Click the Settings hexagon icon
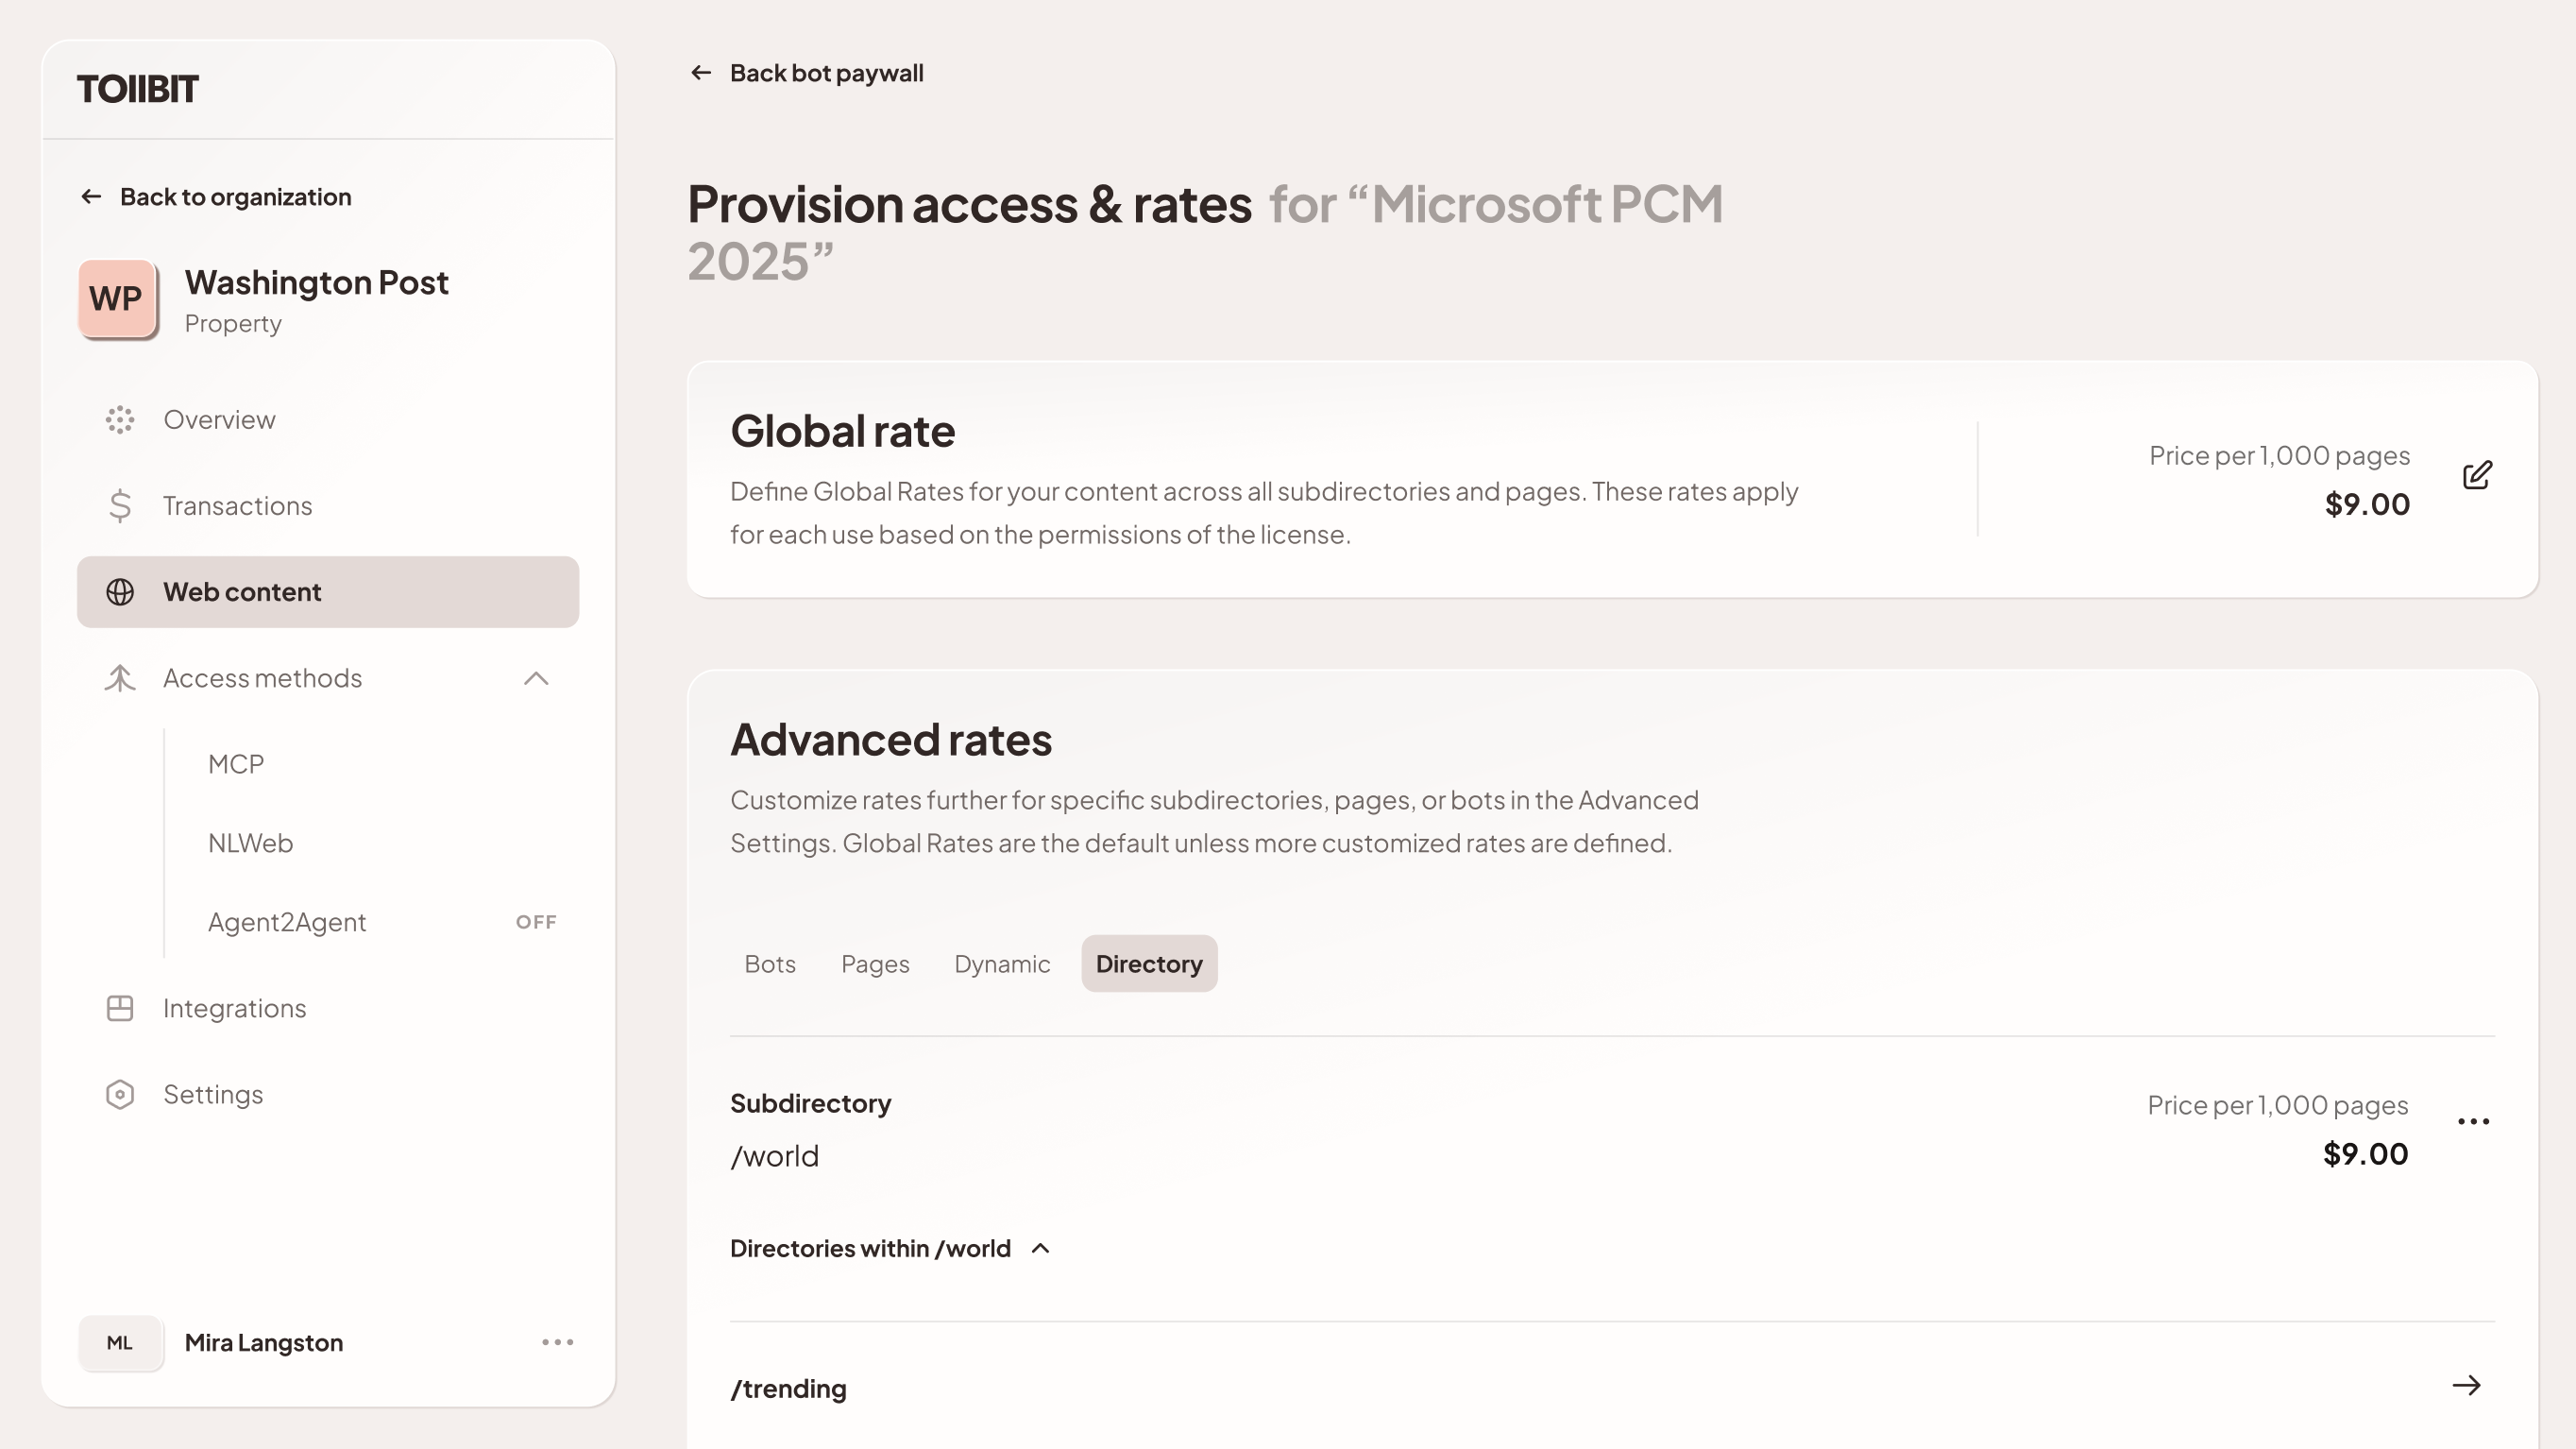Image resolution: width=2576 pixels, height=1449 pixels. (x=120, y=1094)
